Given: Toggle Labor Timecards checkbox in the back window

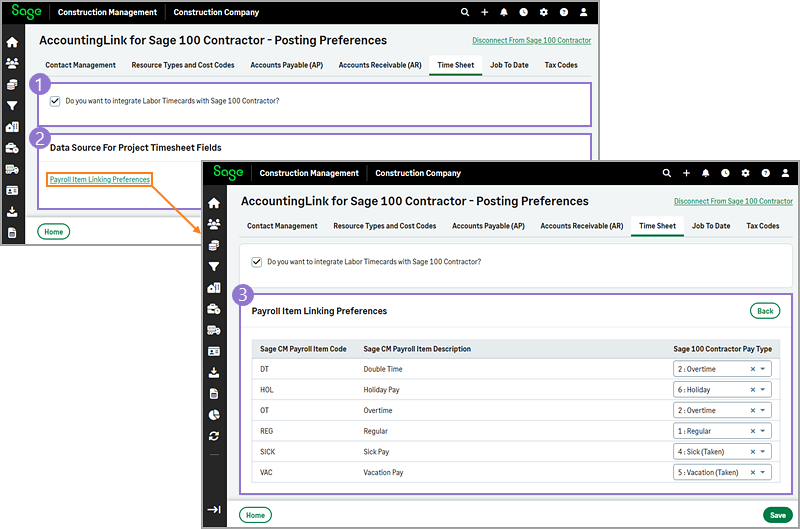Looking at the screenshot, I should pyautogui.click(x=55, y=101).
